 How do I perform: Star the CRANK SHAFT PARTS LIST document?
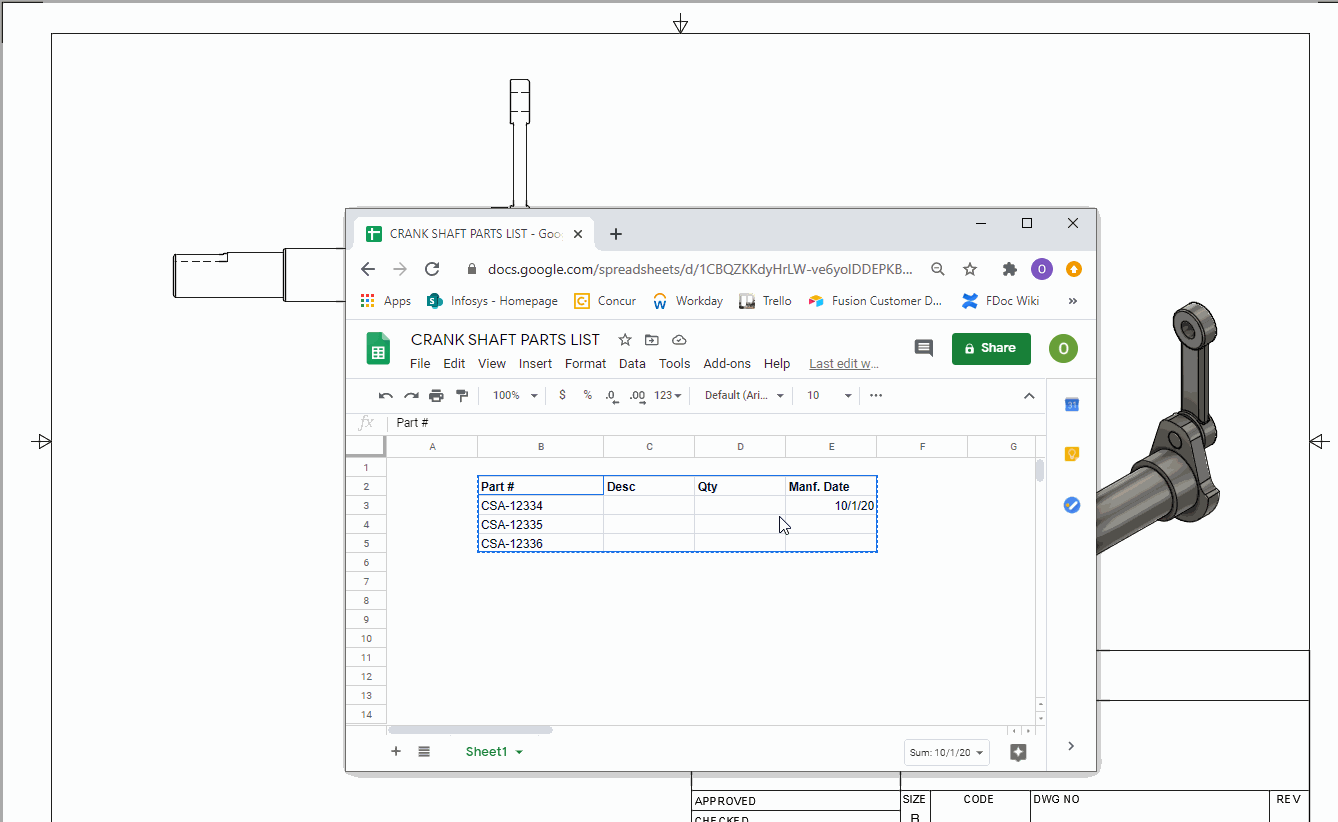(625, 340)
